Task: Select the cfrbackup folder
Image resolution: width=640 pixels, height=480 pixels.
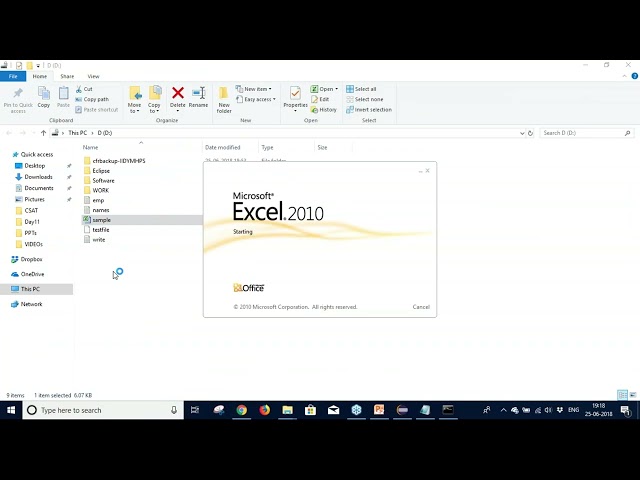Action: (x=114, y=161)
